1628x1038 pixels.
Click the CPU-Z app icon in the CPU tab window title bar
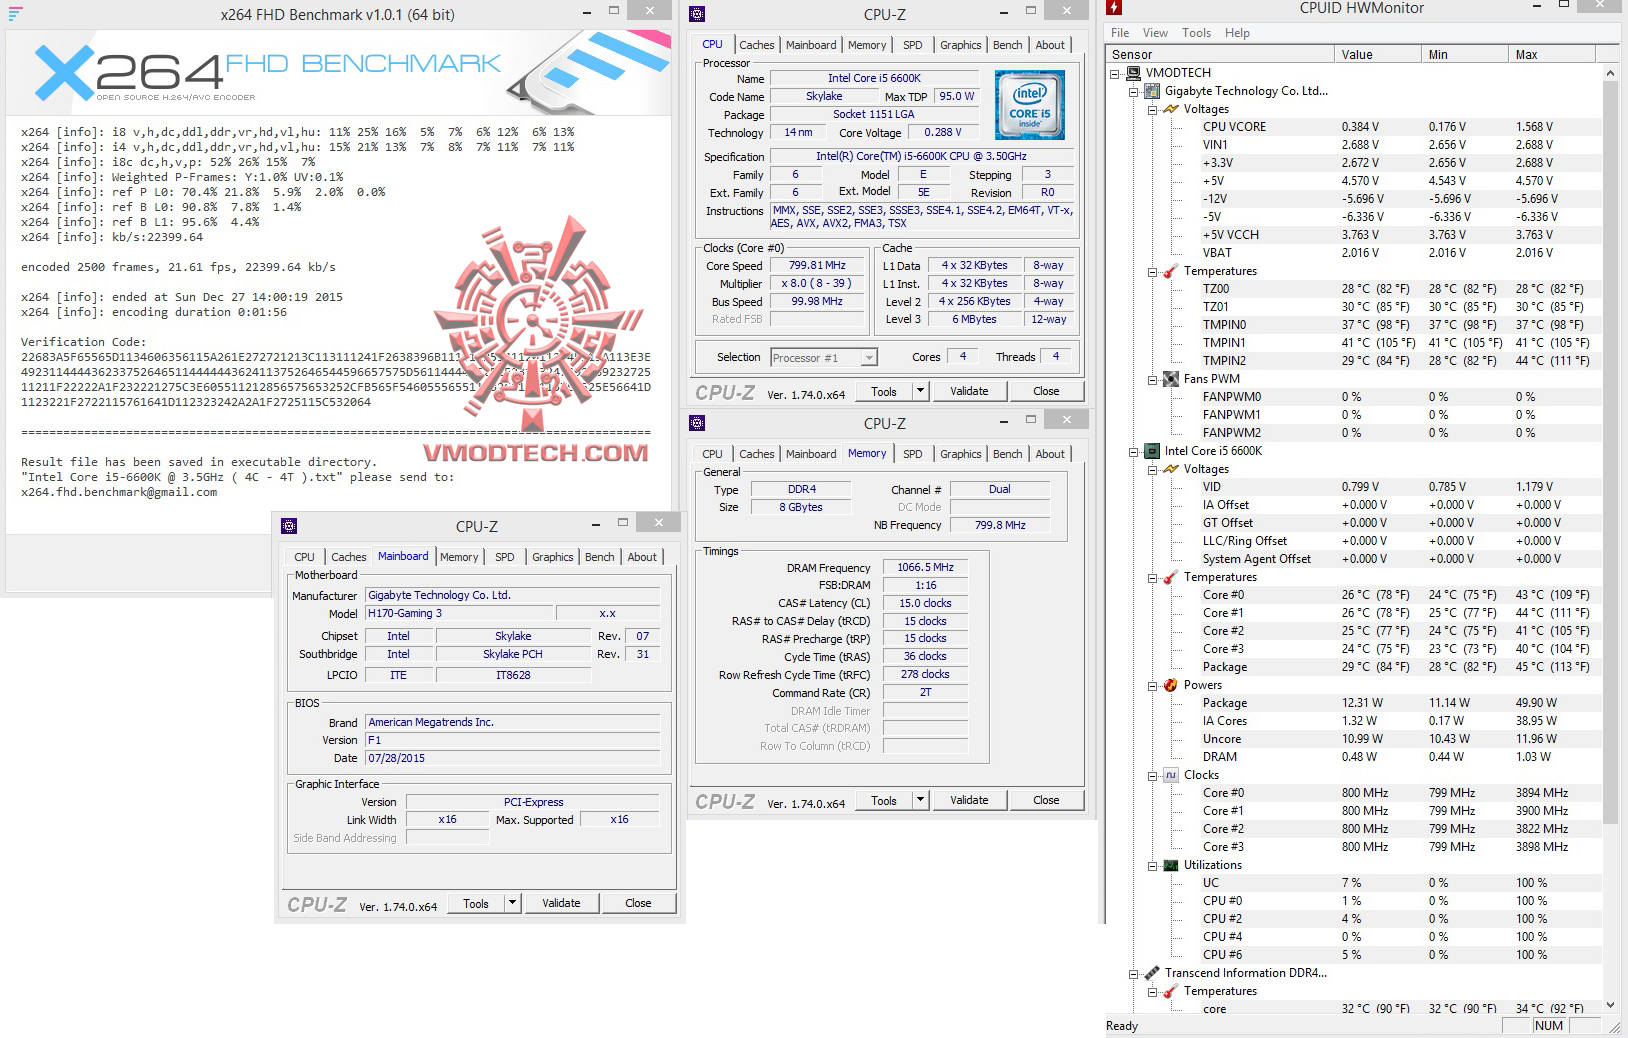tap(697, 14)
